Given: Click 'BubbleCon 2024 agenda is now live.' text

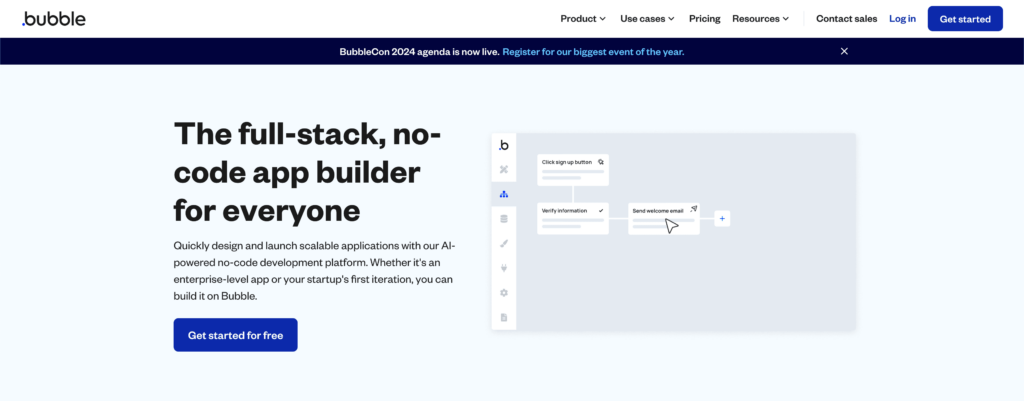Looking at the screenshot, I should [420, 52].
